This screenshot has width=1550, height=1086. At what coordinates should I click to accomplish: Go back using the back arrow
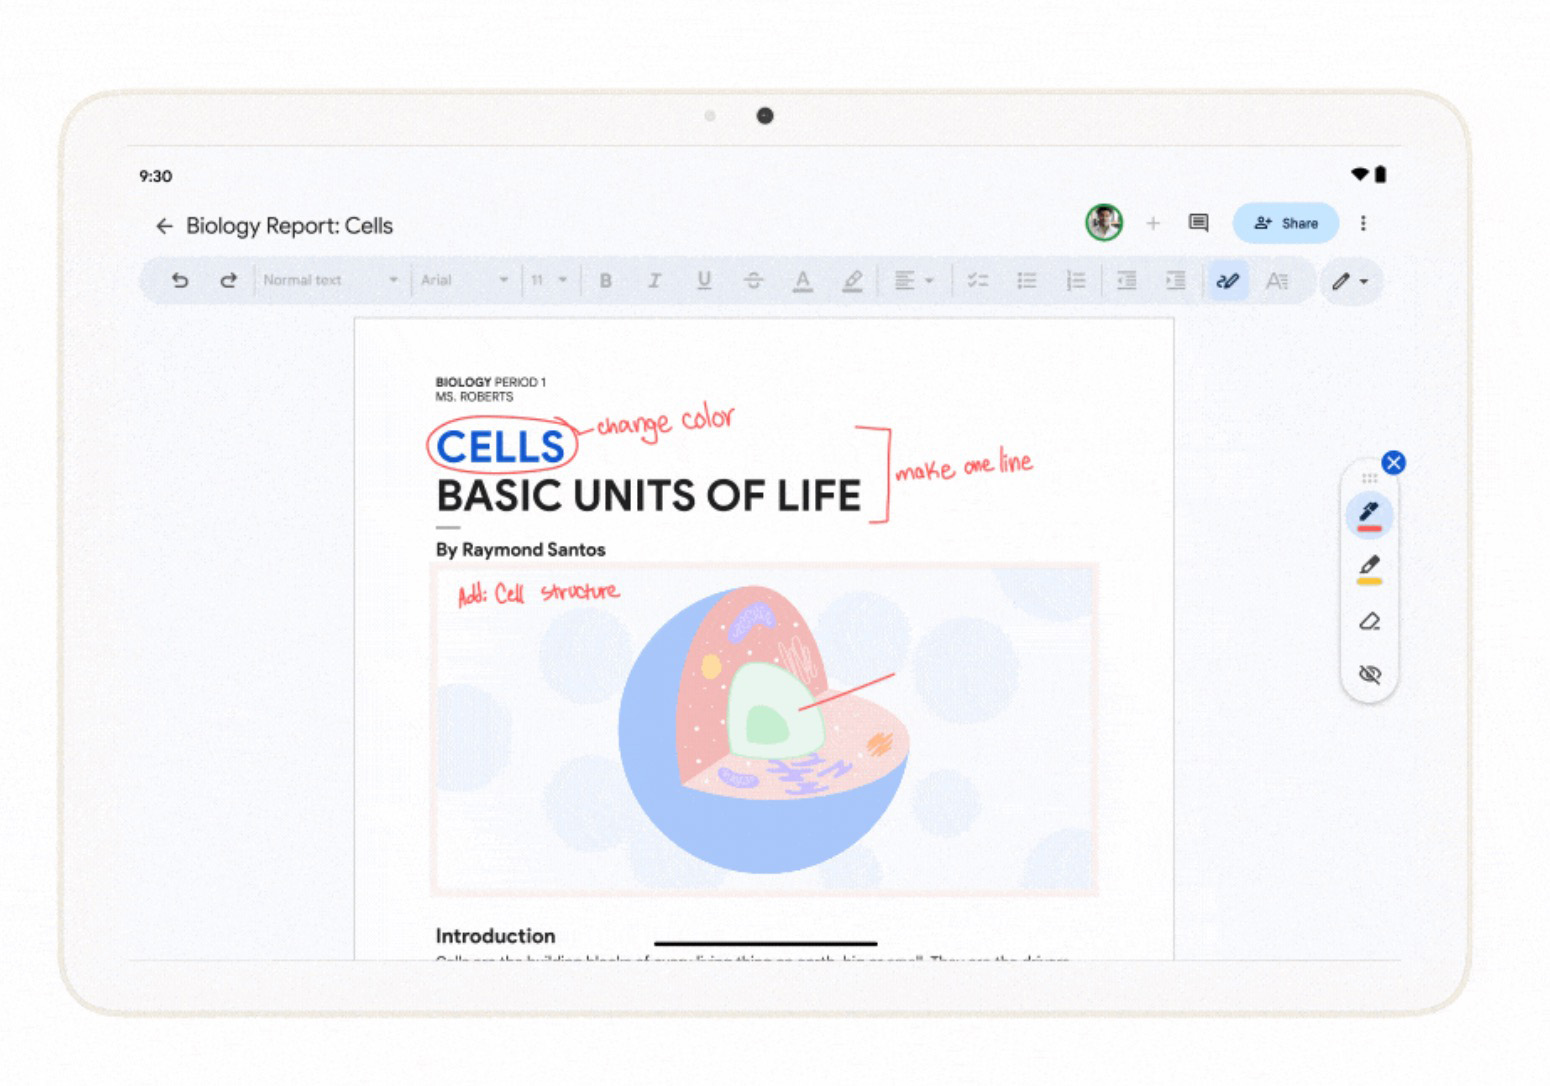tap(164, 226)
